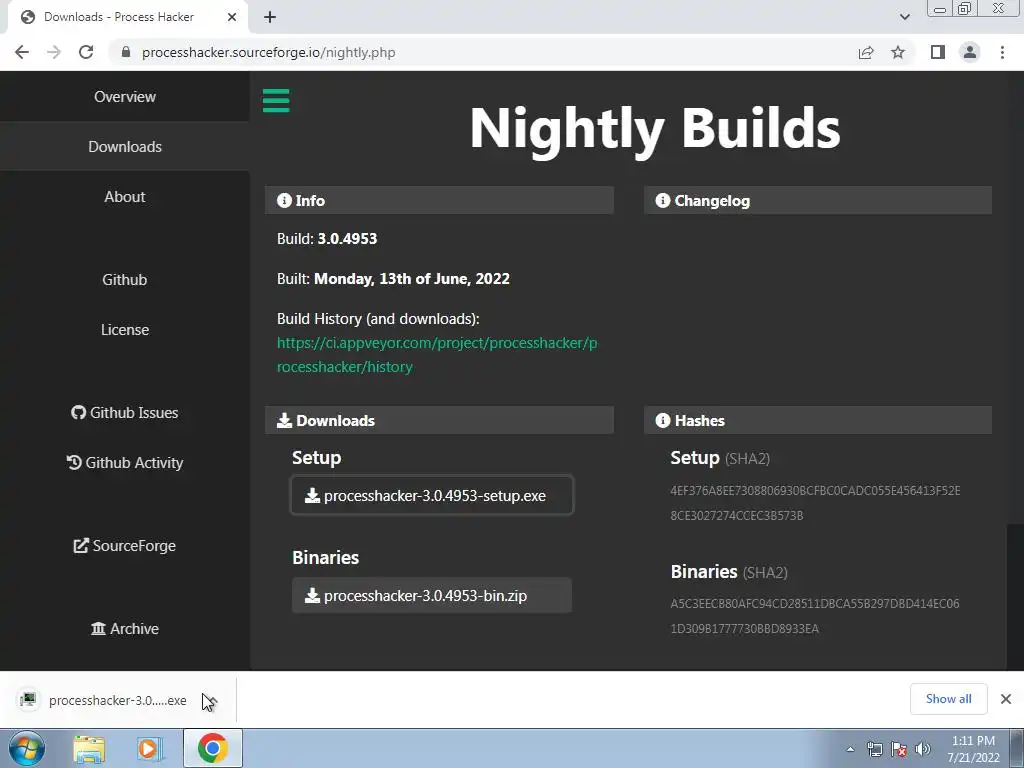Viewport: 1024px width, 768px height.
Task: Click the Hashes panel header
Action: point(818,421)
